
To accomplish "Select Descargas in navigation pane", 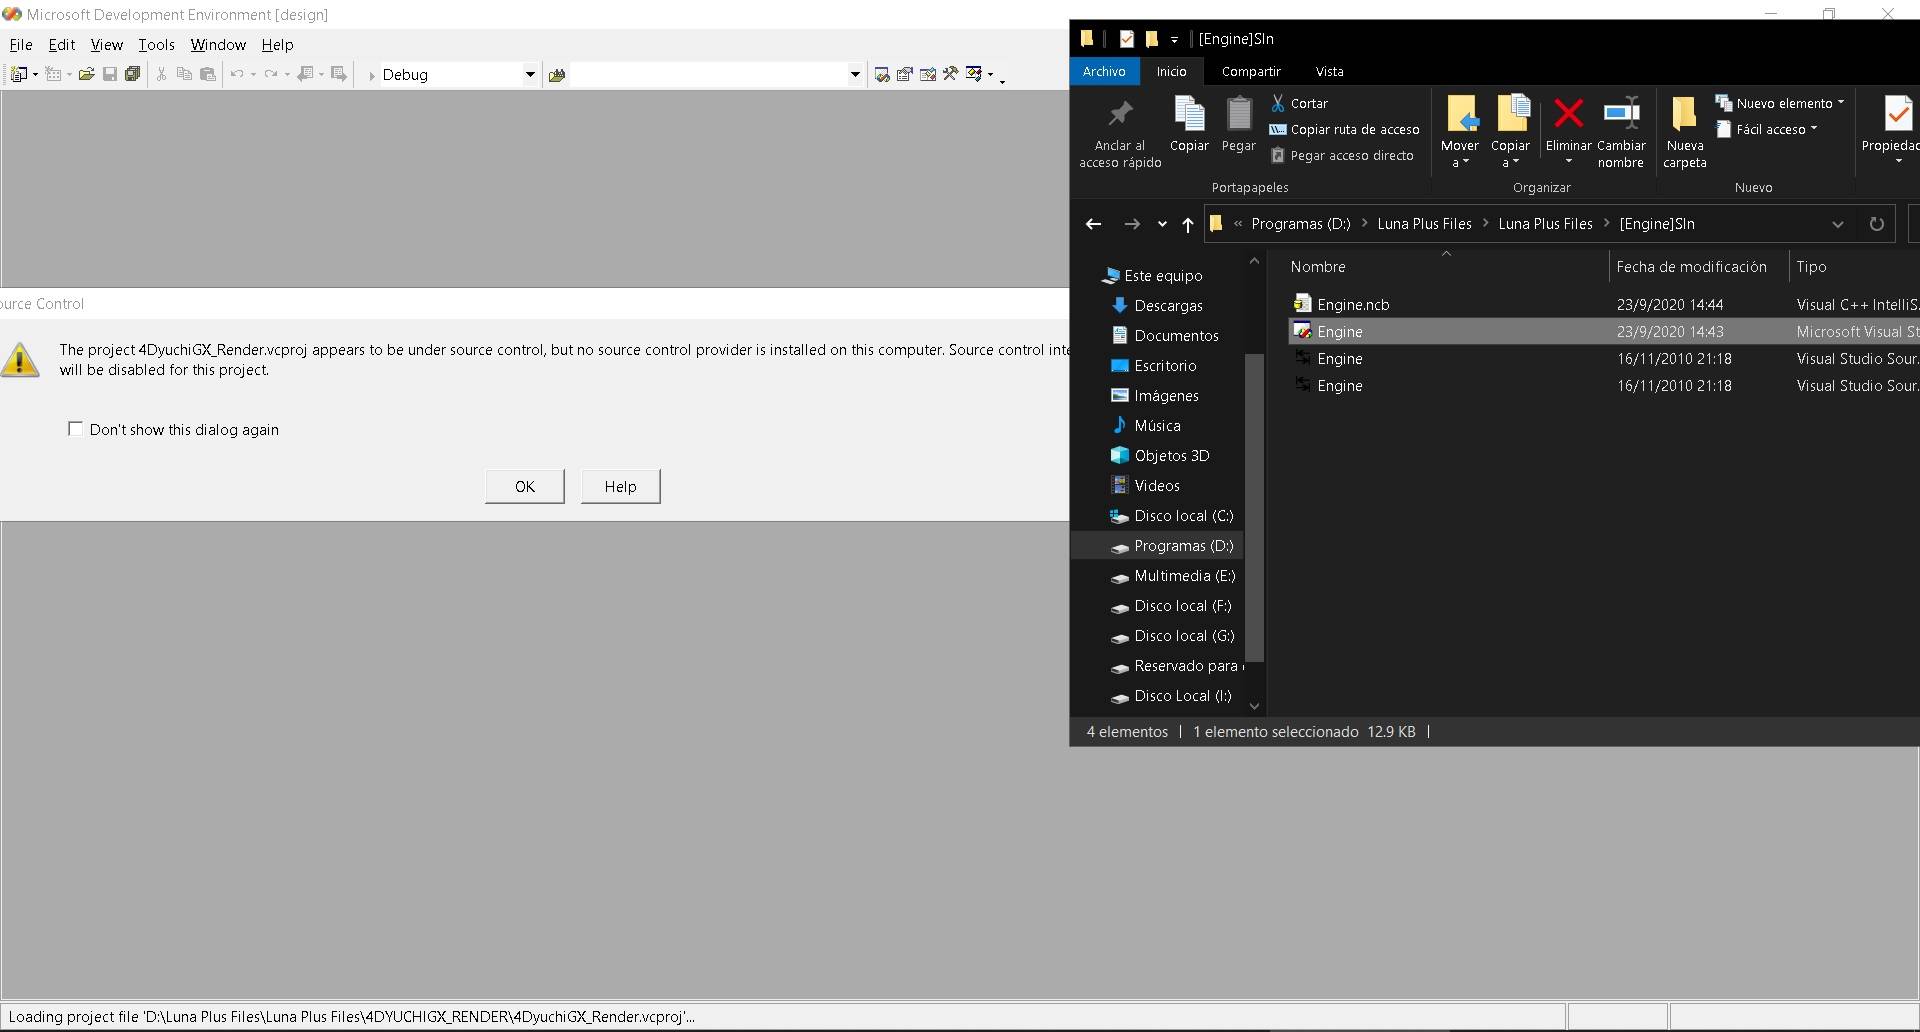I will point(1168,306).
